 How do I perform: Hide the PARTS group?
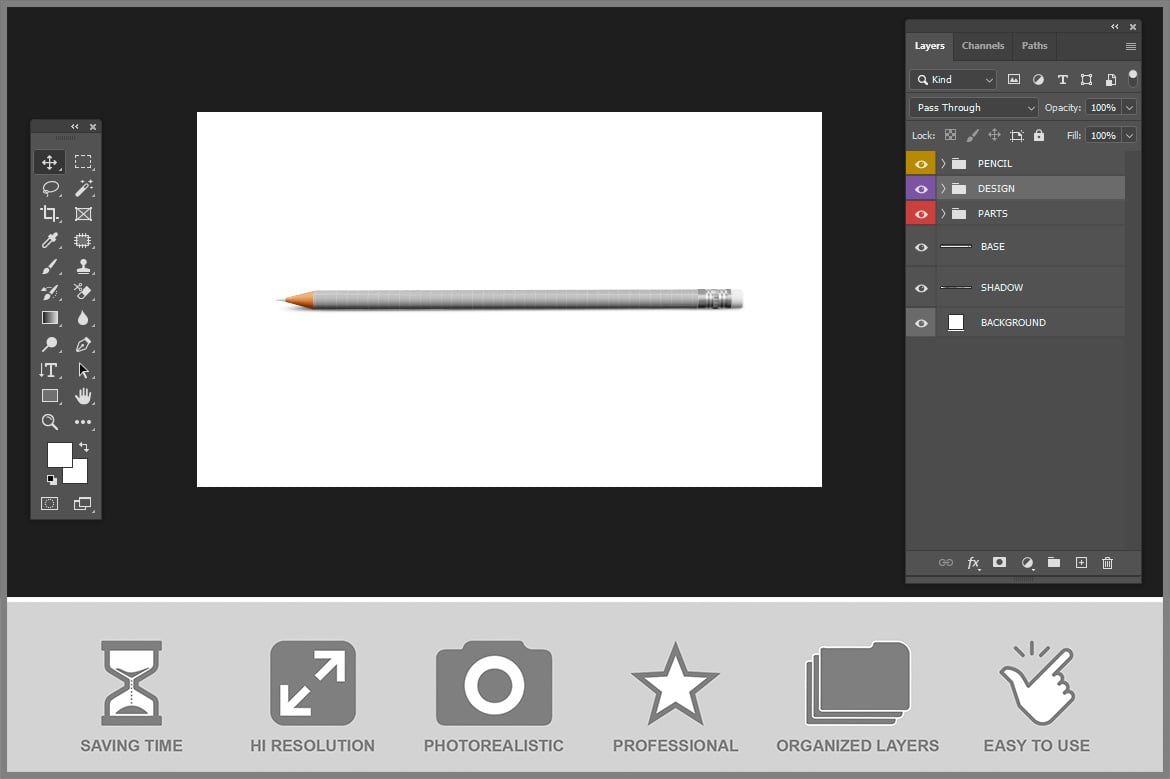(921, 213)
